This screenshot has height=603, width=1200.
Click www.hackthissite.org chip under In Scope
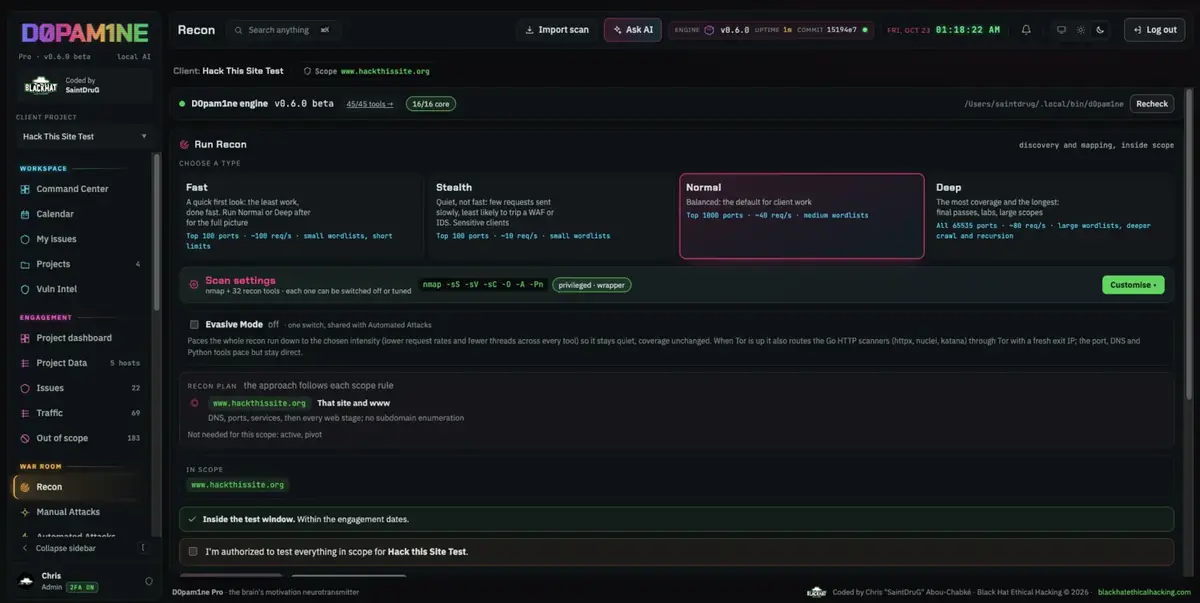tap(238, 485)
